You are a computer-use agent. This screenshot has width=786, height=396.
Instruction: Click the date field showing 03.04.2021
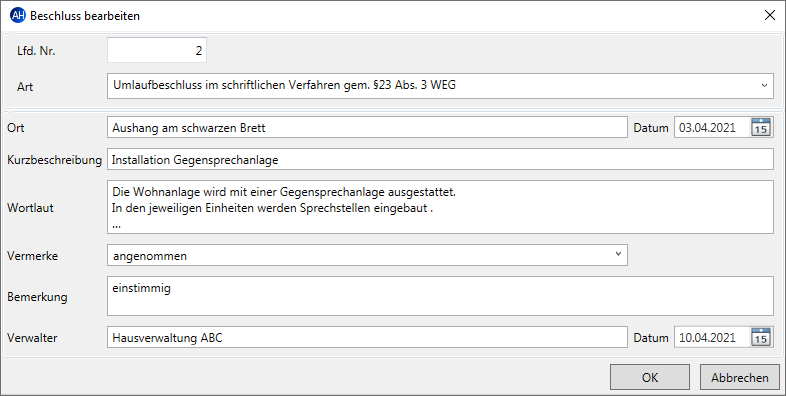click(x=712, y=127)
